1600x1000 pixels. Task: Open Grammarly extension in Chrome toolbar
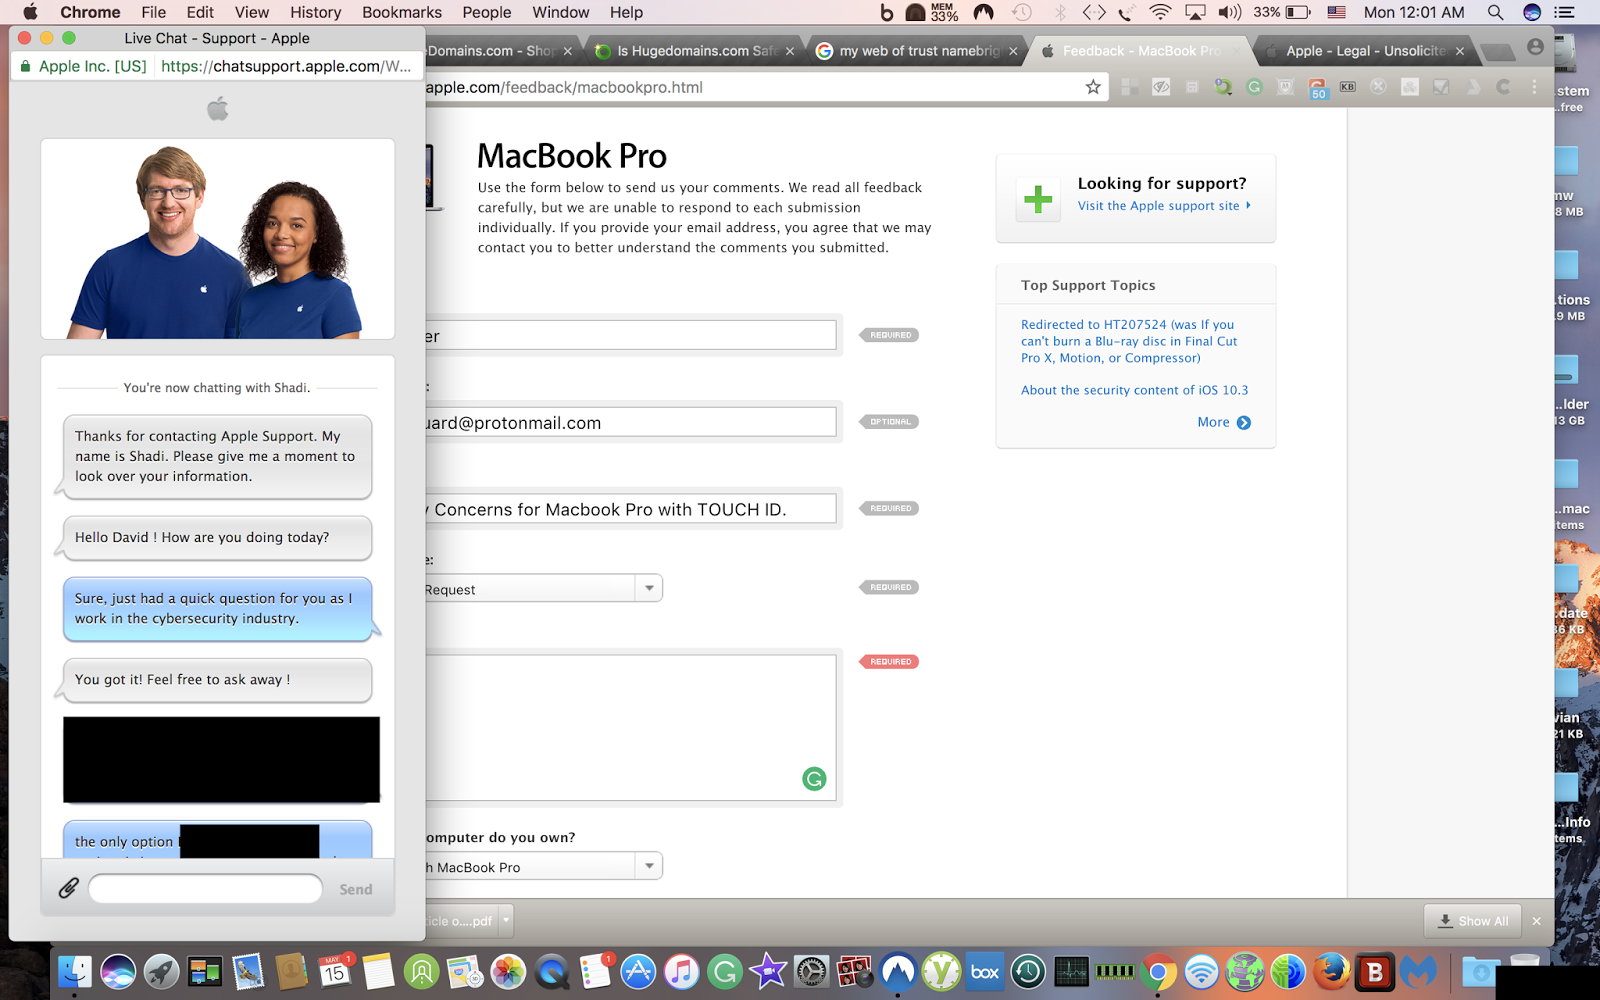[1254, 87]
